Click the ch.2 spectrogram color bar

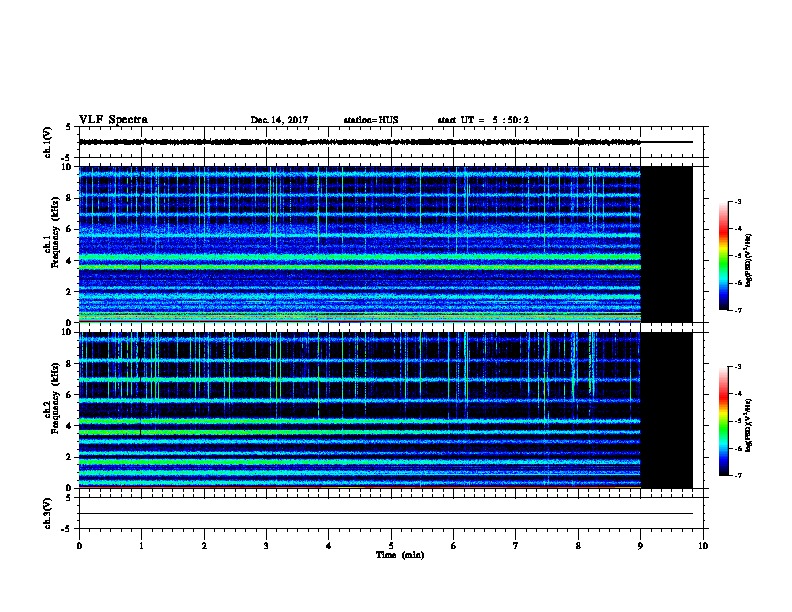[x=723, y=421]
